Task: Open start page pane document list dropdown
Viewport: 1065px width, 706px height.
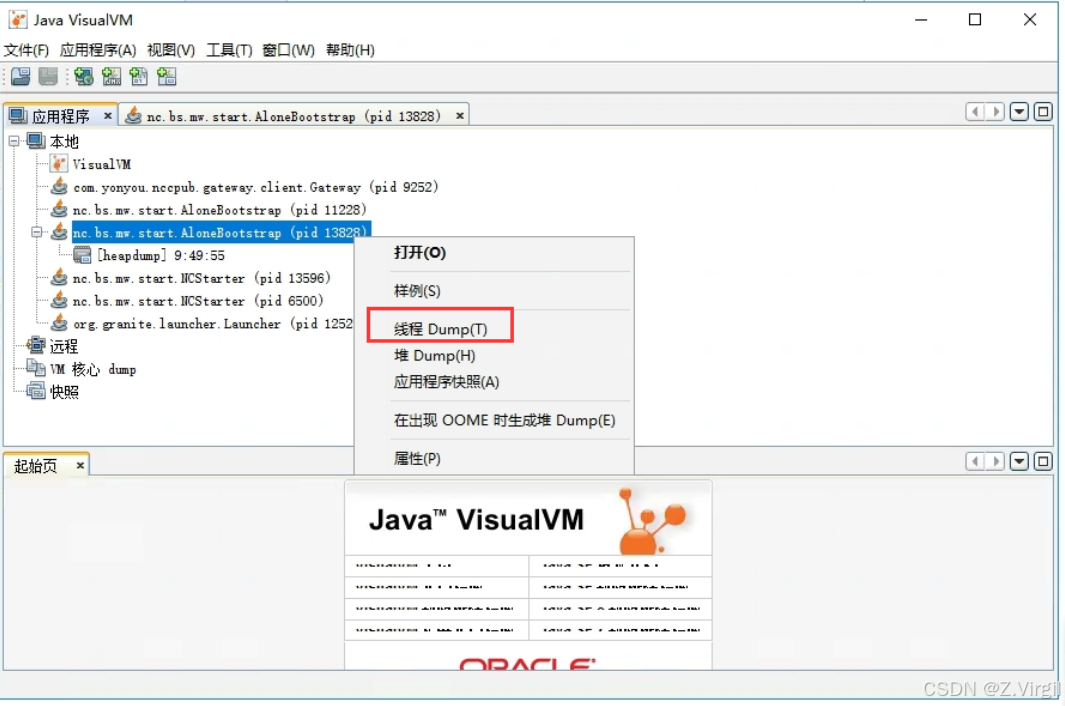Action: [1019, 461]
